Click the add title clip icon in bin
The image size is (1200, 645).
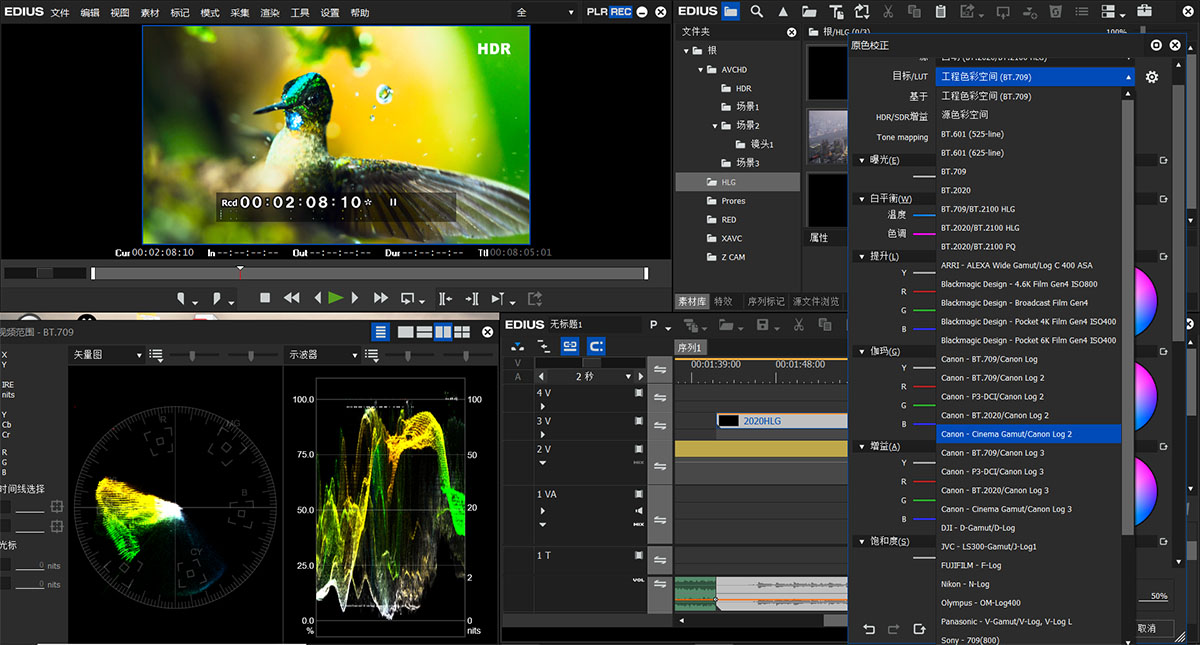click(x=835, y=11)
